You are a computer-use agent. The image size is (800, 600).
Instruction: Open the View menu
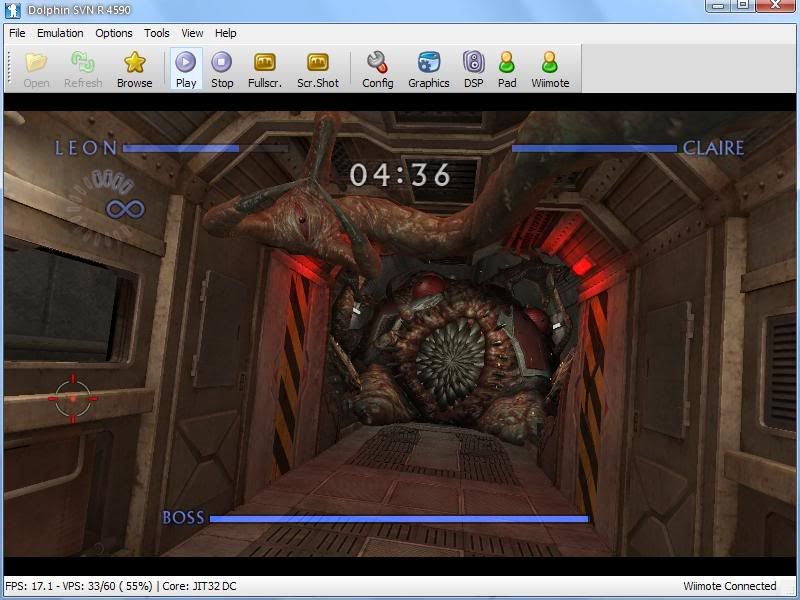pos(192,33)
